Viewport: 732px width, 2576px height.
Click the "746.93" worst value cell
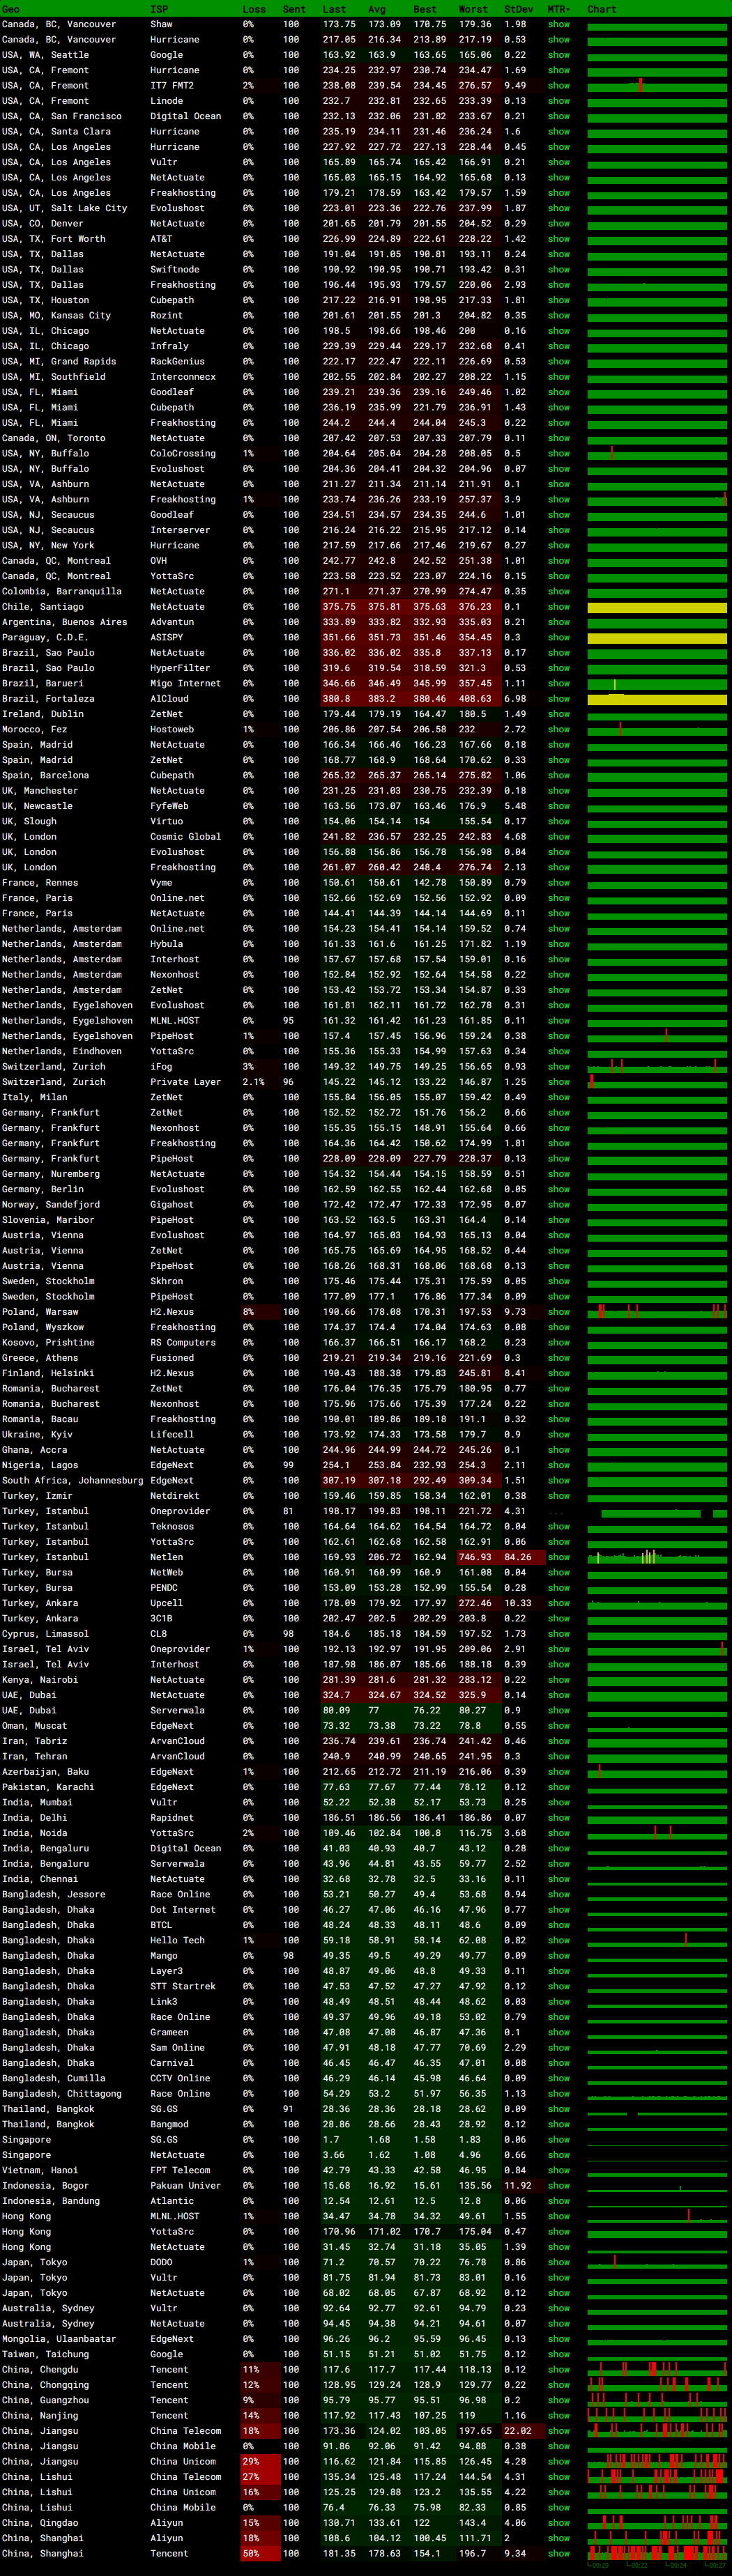(x=478, y=1557)
